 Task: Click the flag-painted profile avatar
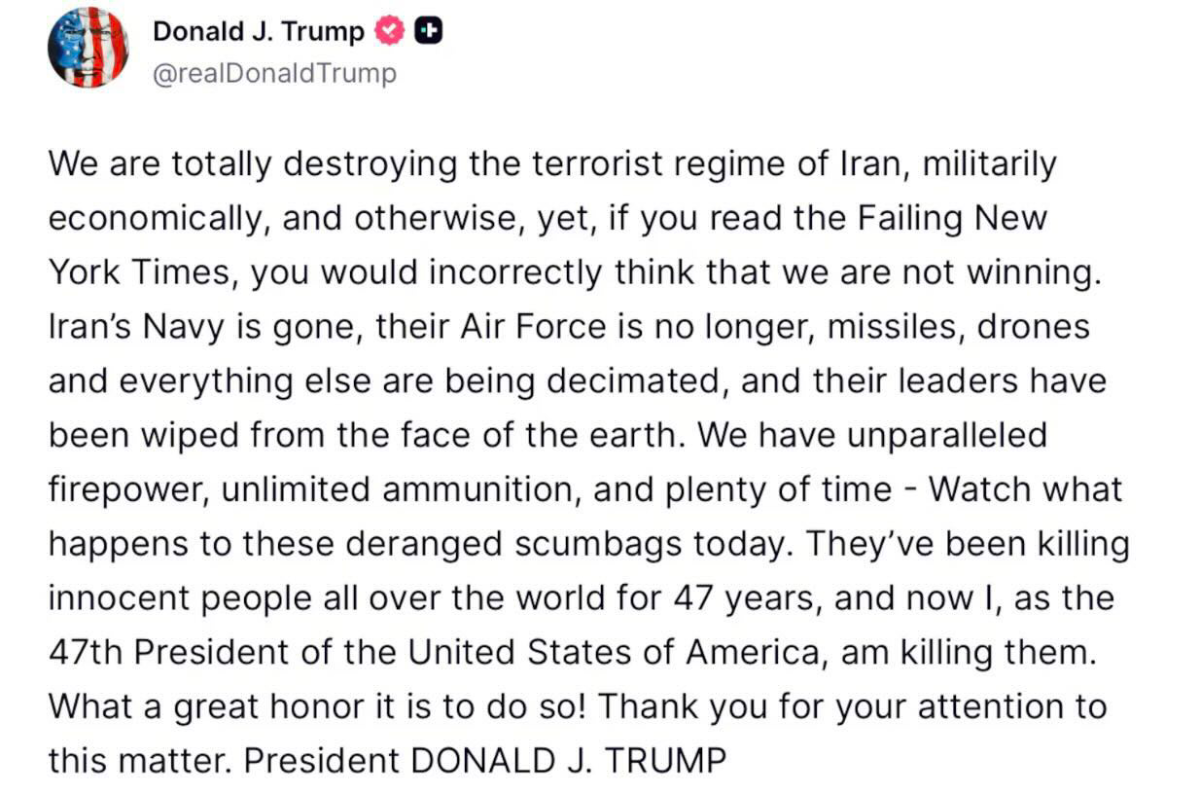(88, 48)
